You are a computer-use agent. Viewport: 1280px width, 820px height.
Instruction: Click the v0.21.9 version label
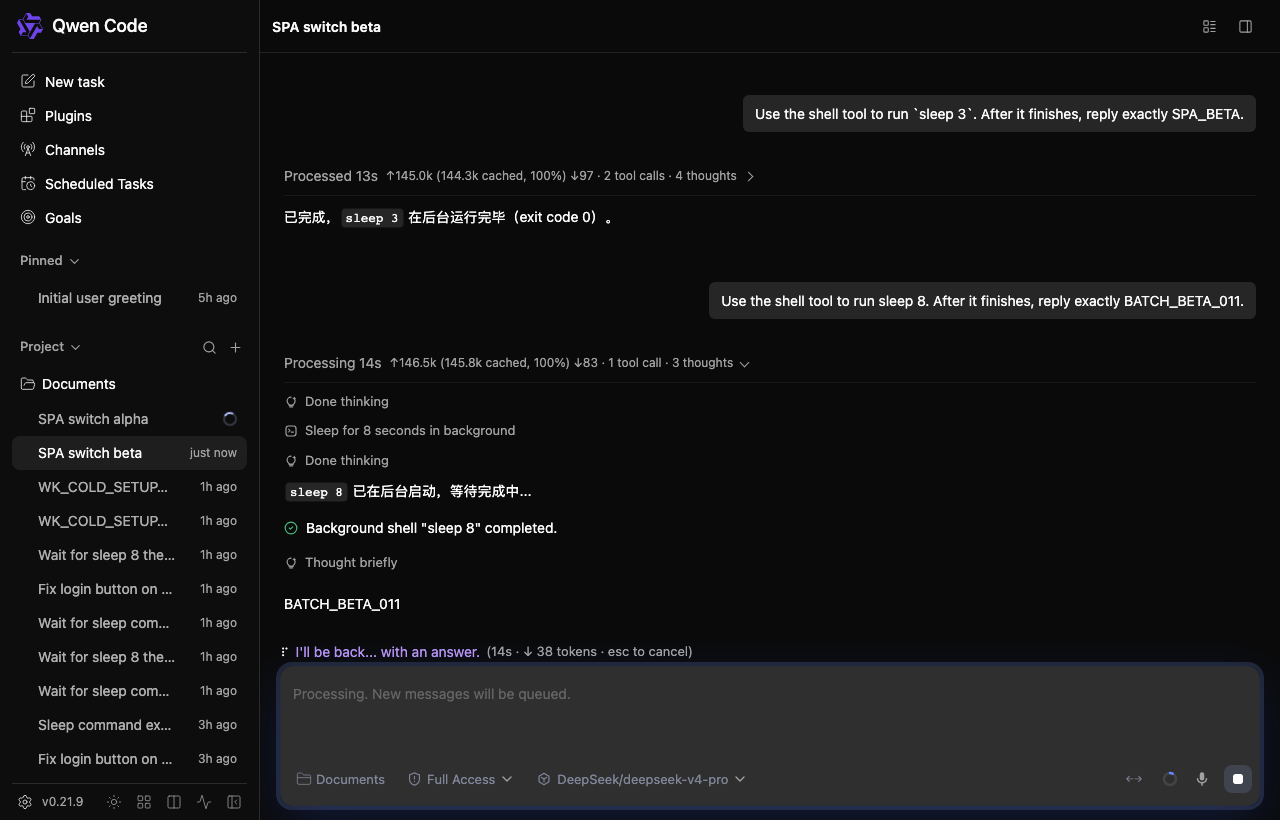pyautogui.click(x=62, y=802)
